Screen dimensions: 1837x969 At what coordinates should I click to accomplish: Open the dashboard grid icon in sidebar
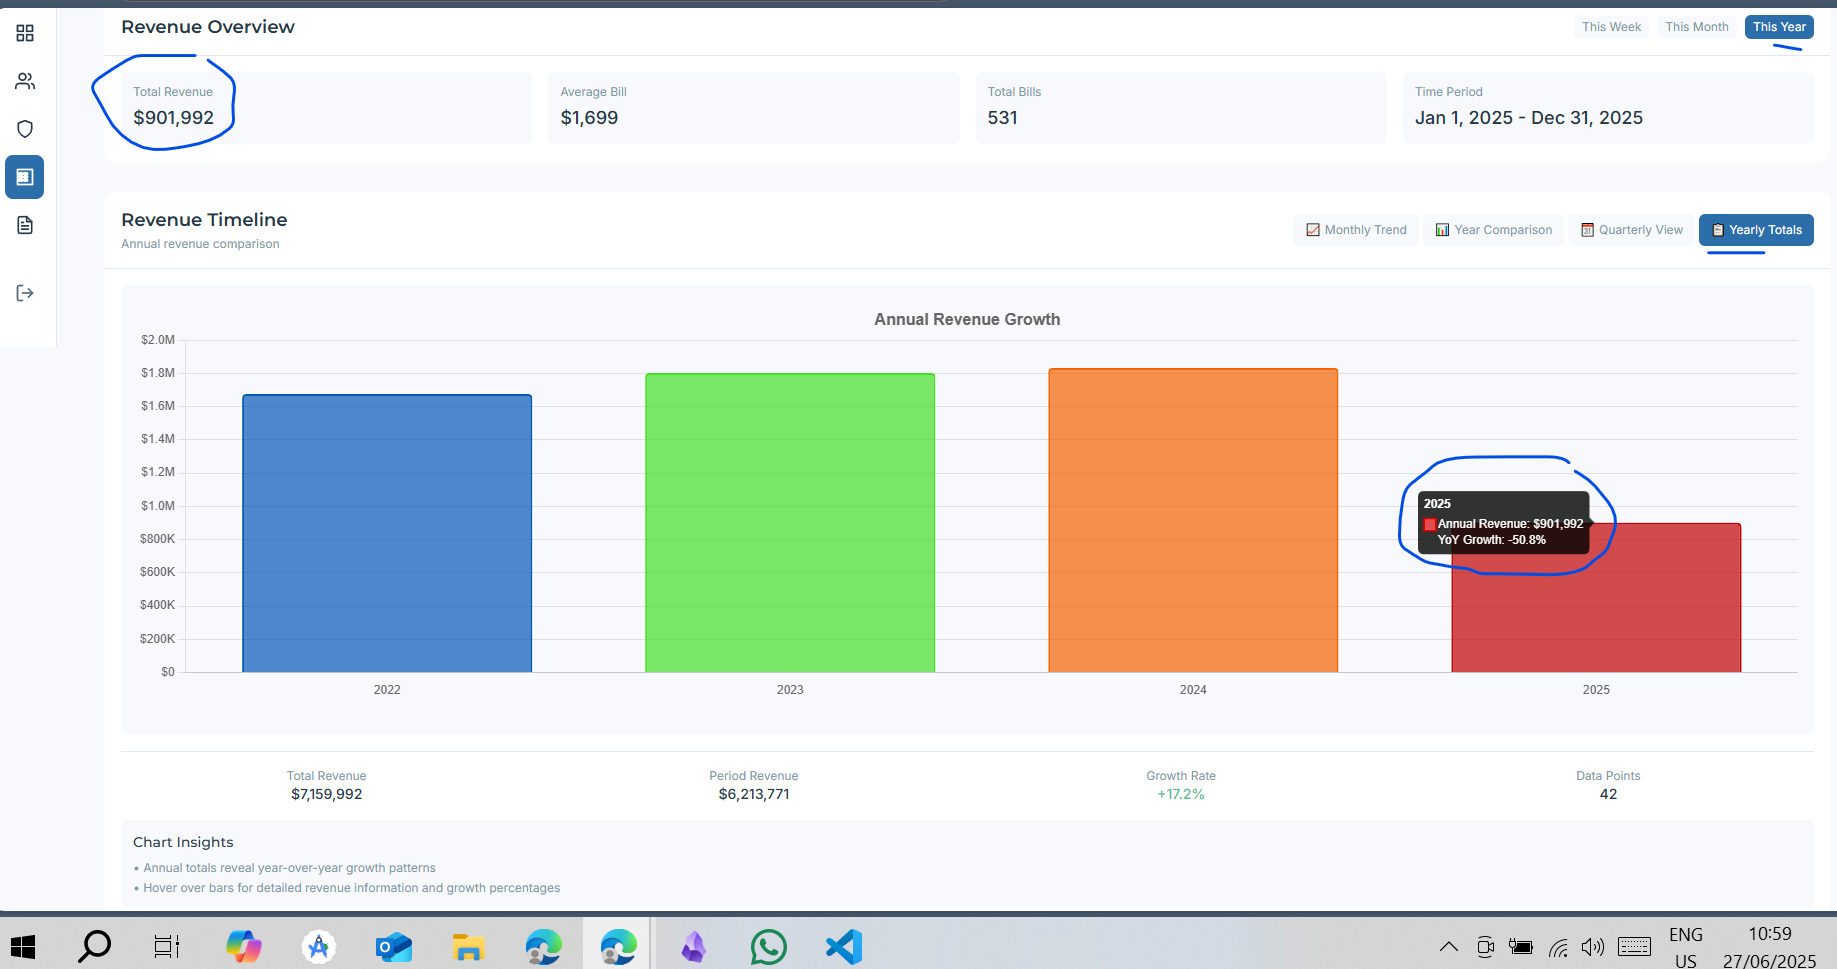25,34
